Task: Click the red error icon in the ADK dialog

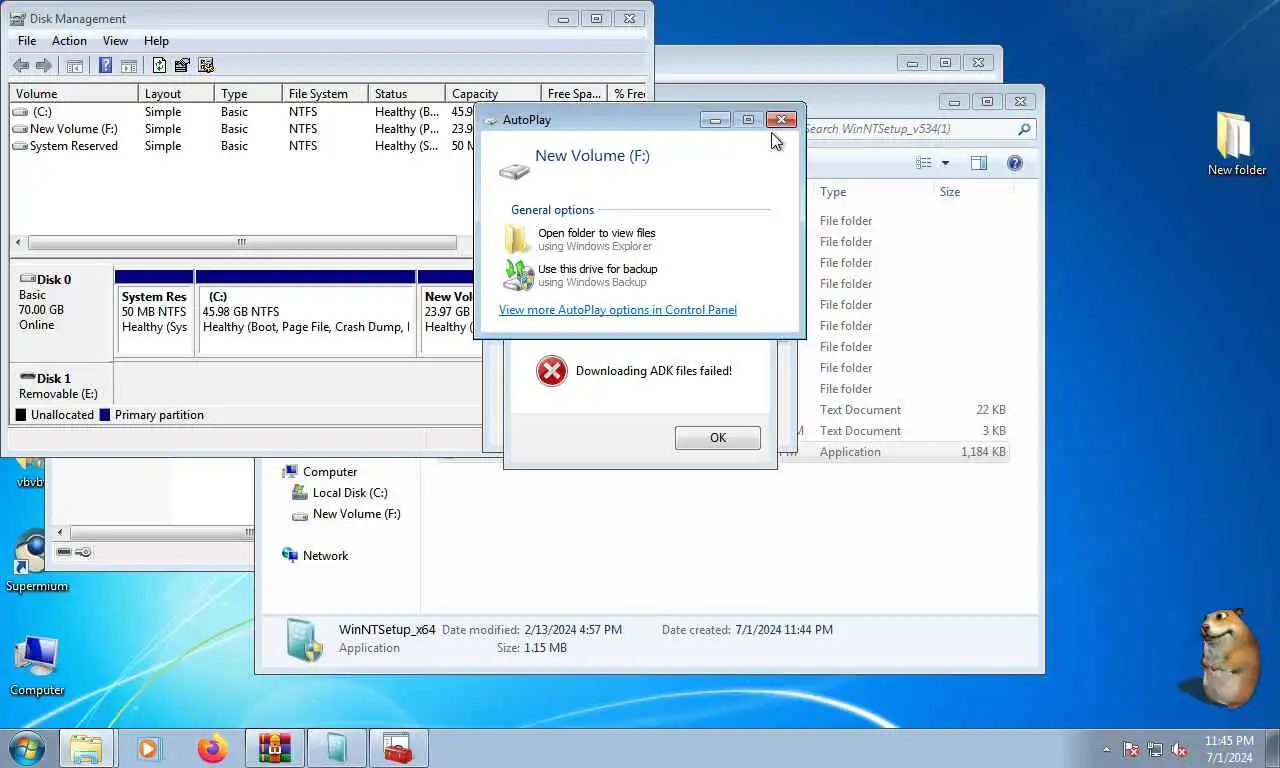Action: (x=551, y=371)
